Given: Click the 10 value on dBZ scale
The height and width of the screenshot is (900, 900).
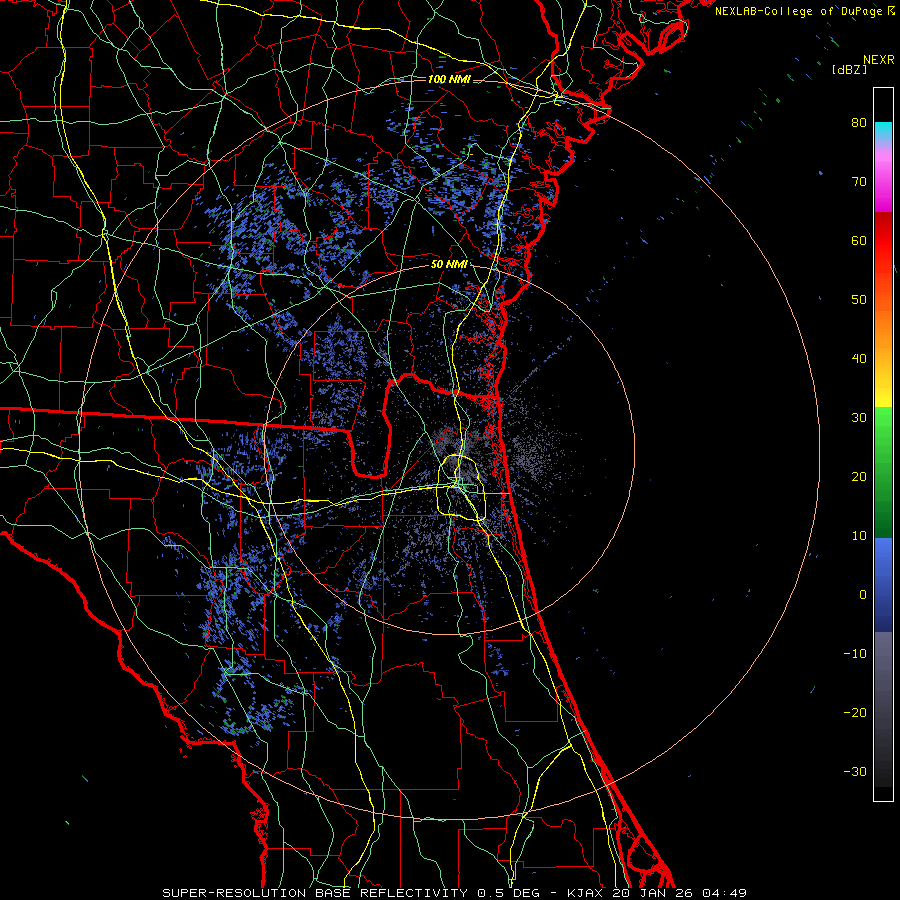Looking at the screenshot, I should click(859, 536).
